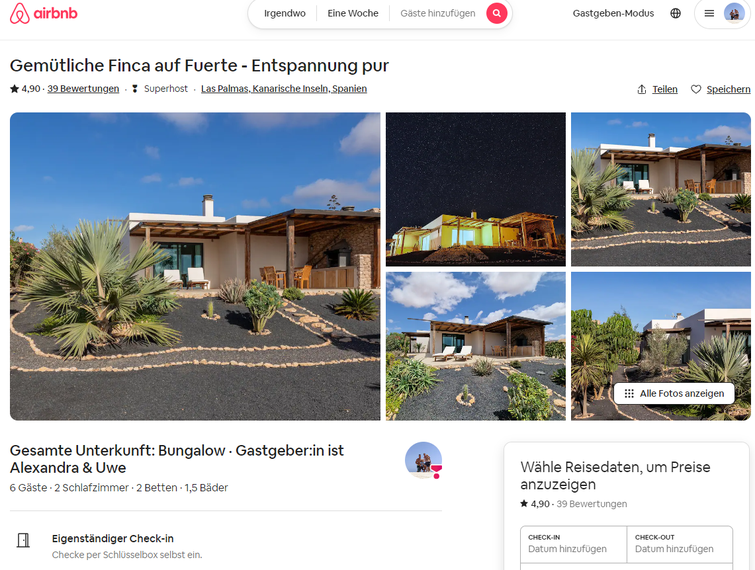This screenshot has width=755, height=570.
Task: Open the Check-out date picker
Action: coord(680,544)
